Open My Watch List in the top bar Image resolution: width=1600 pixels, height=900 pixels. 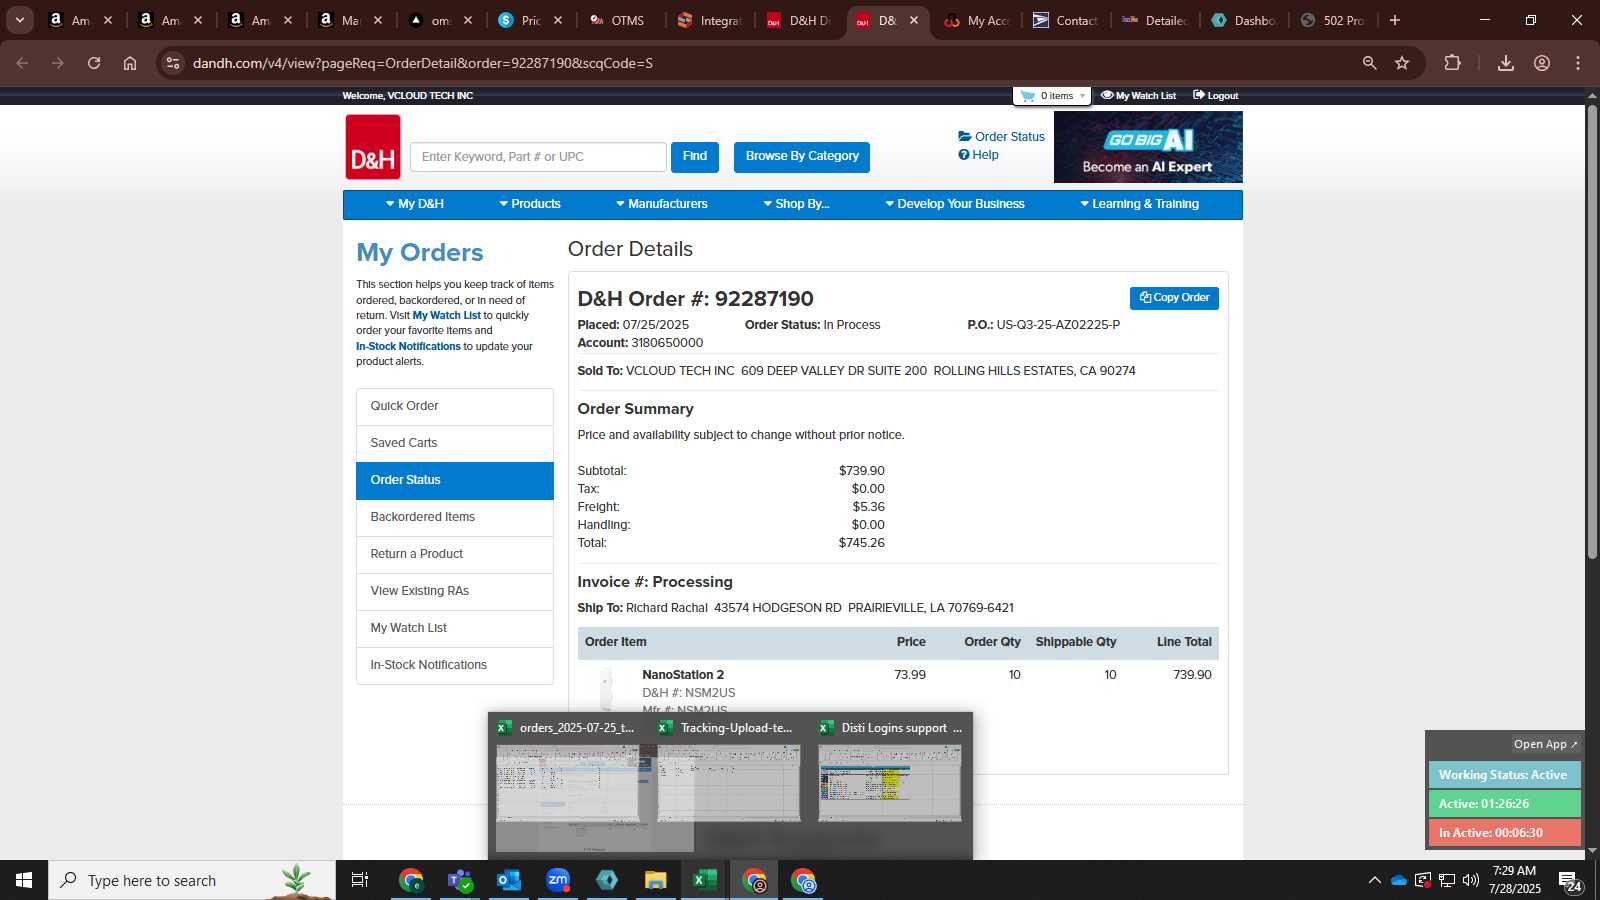[x=1138, y=96]
